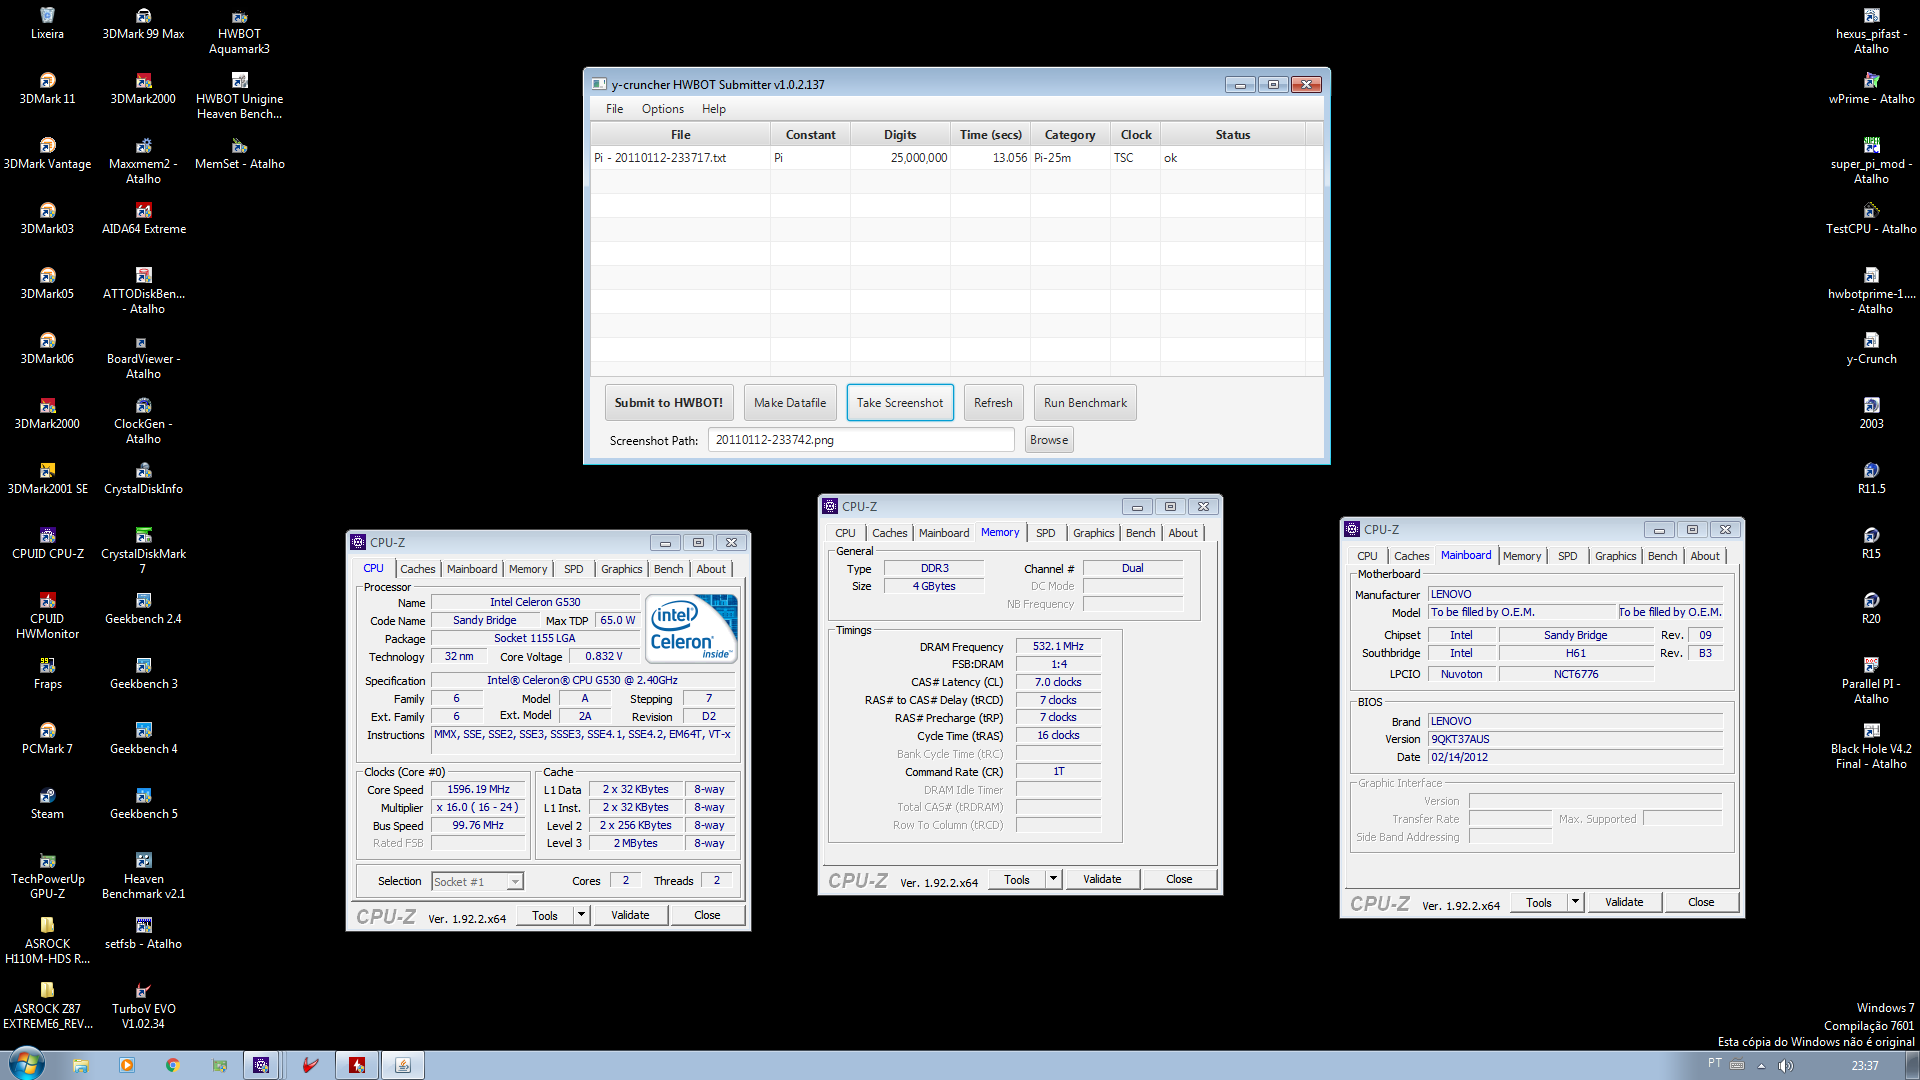Click the Take Screenshot button

pyautogui.click(x=899, y=403)
